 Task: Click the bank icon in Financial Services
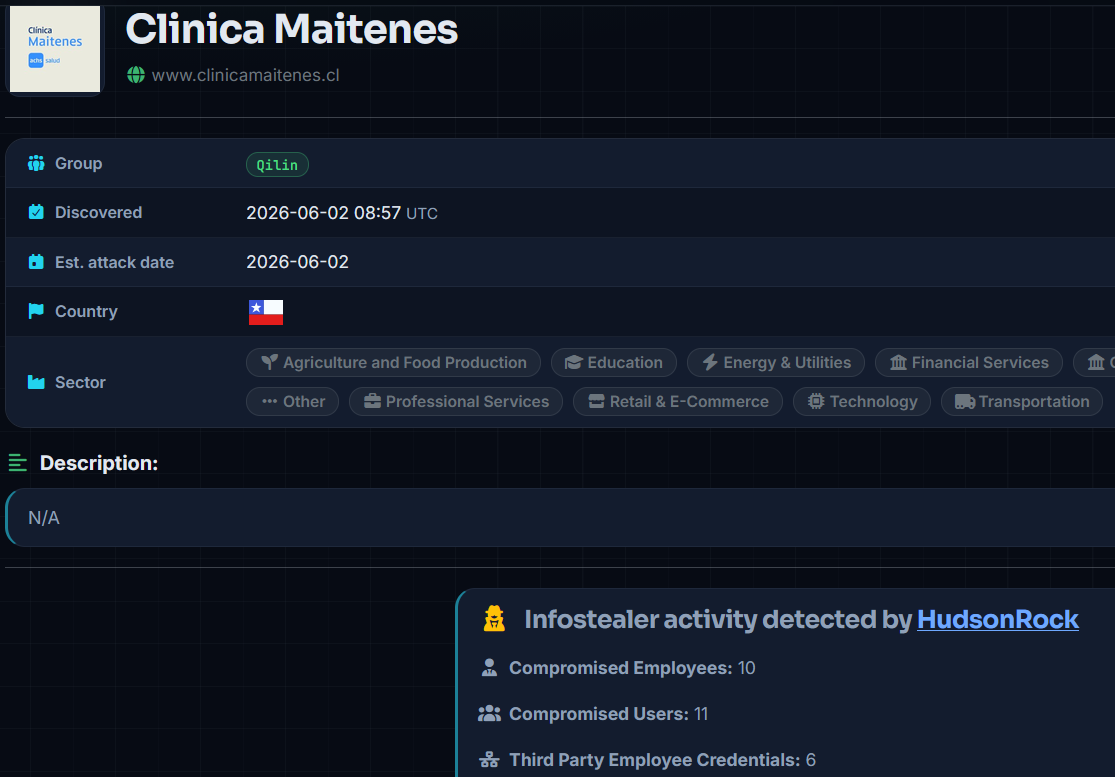click(898, 363)
